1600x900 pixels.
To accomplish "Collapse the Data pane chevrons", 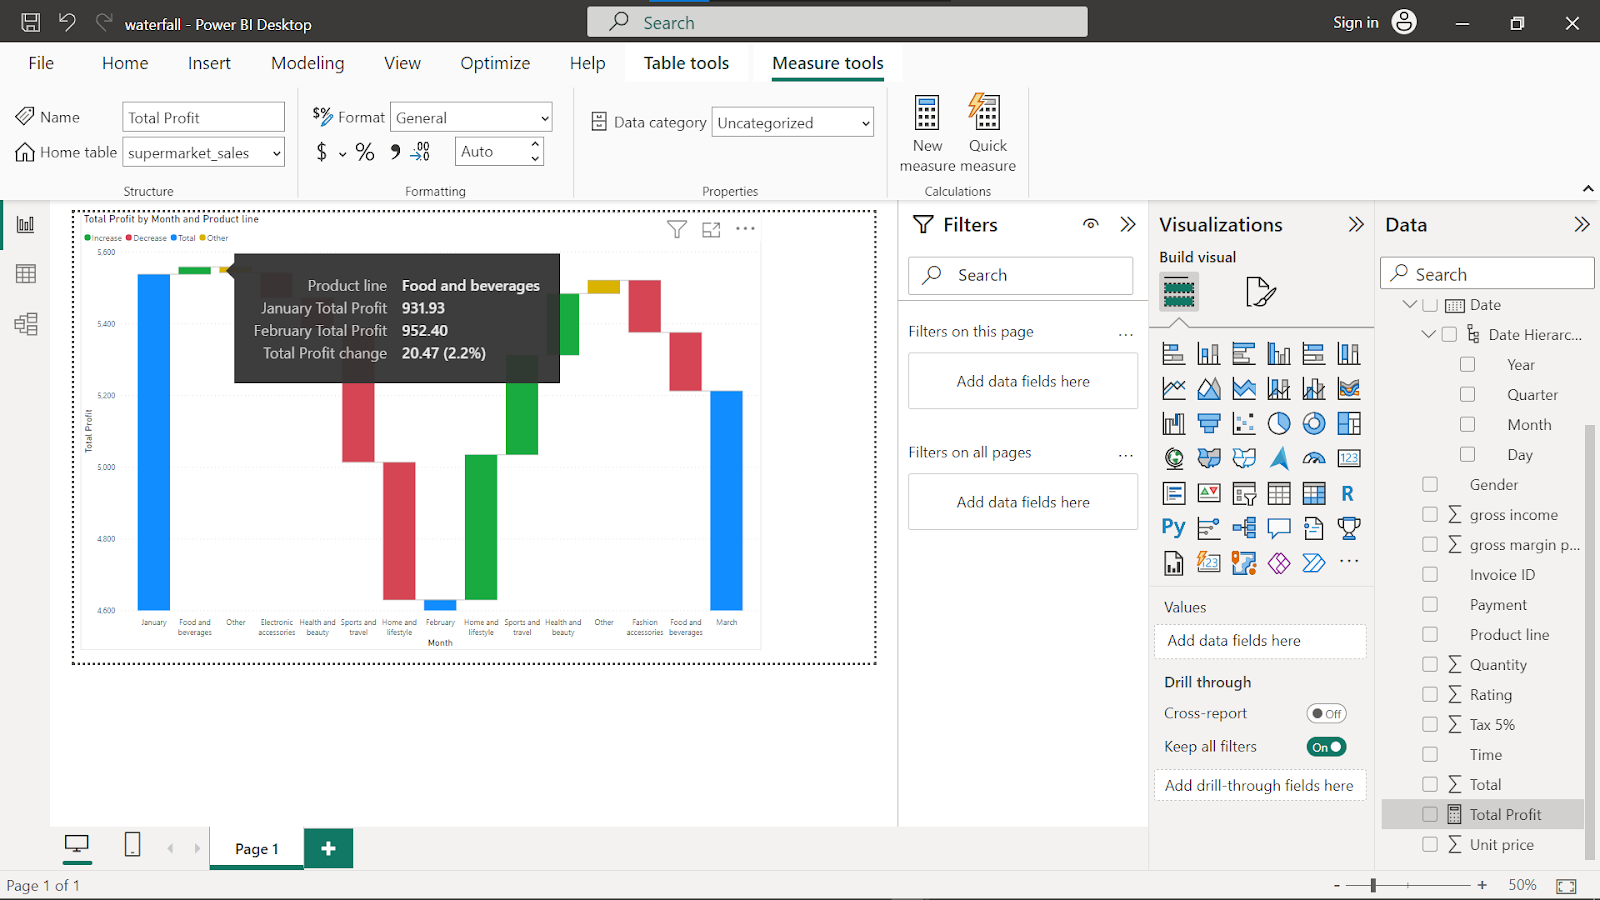I will pyautogui.click(x=1582, y=224).
